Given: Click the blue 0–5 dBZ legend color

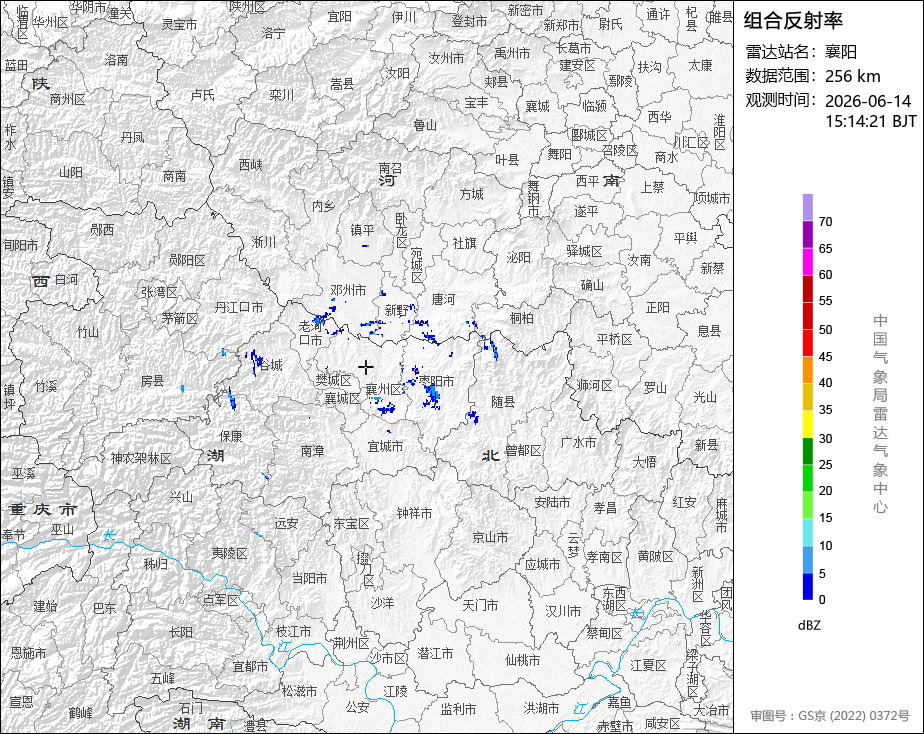Looking at the screenshot, I should tap(807, 586).
